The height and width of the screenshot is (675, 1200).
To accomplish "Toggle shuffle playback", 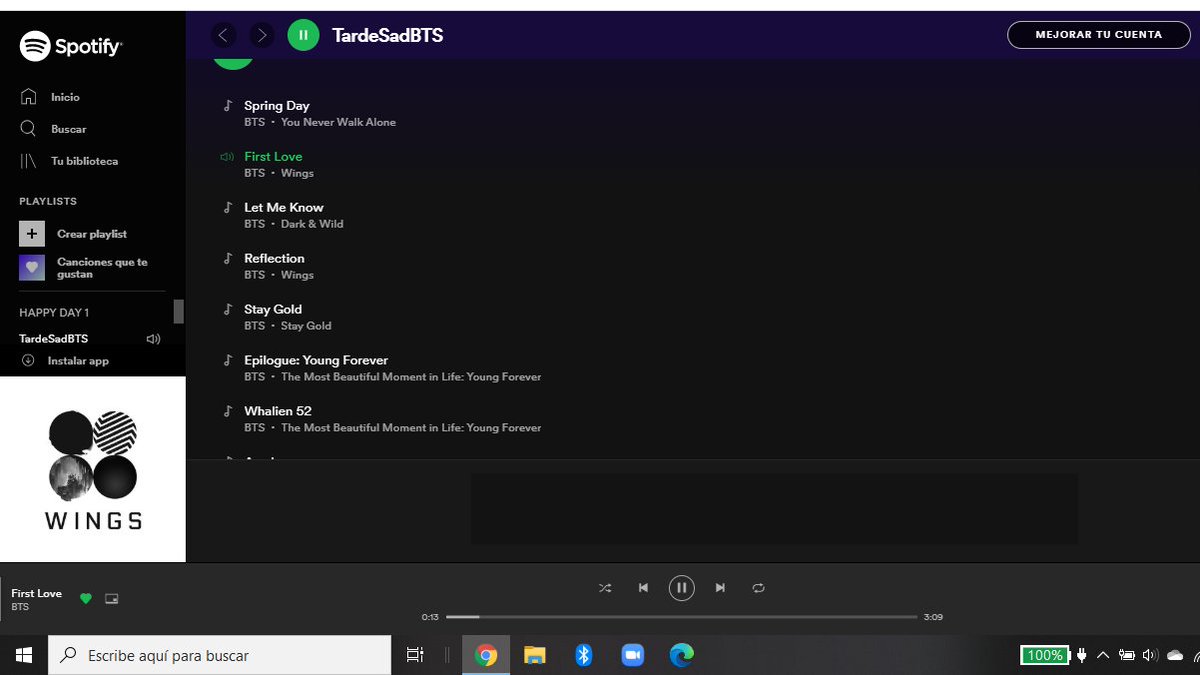I will [605, 588].
